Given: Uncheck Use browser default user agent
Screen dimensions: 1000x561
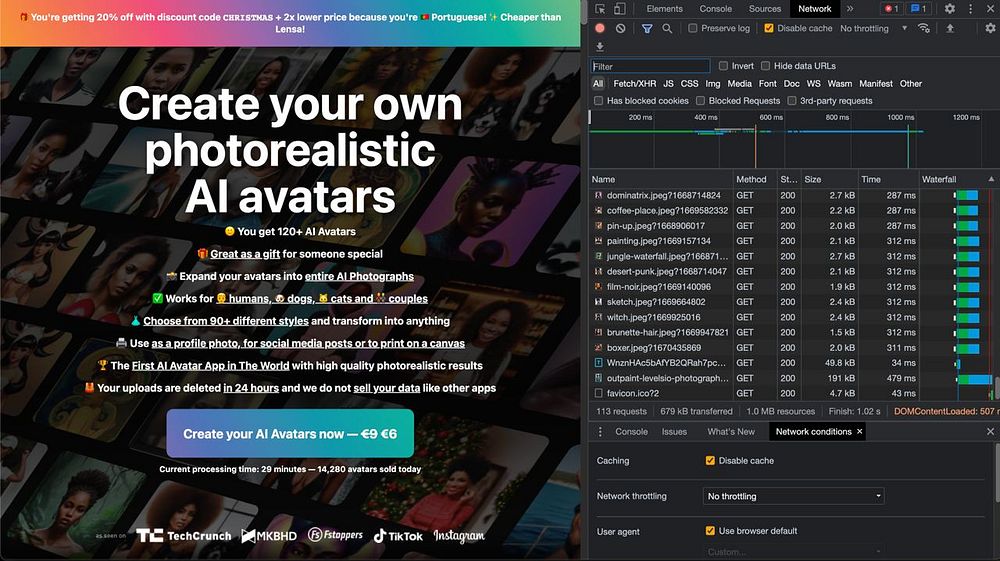Looking at the screenshot, I should (x=710, y=530).
